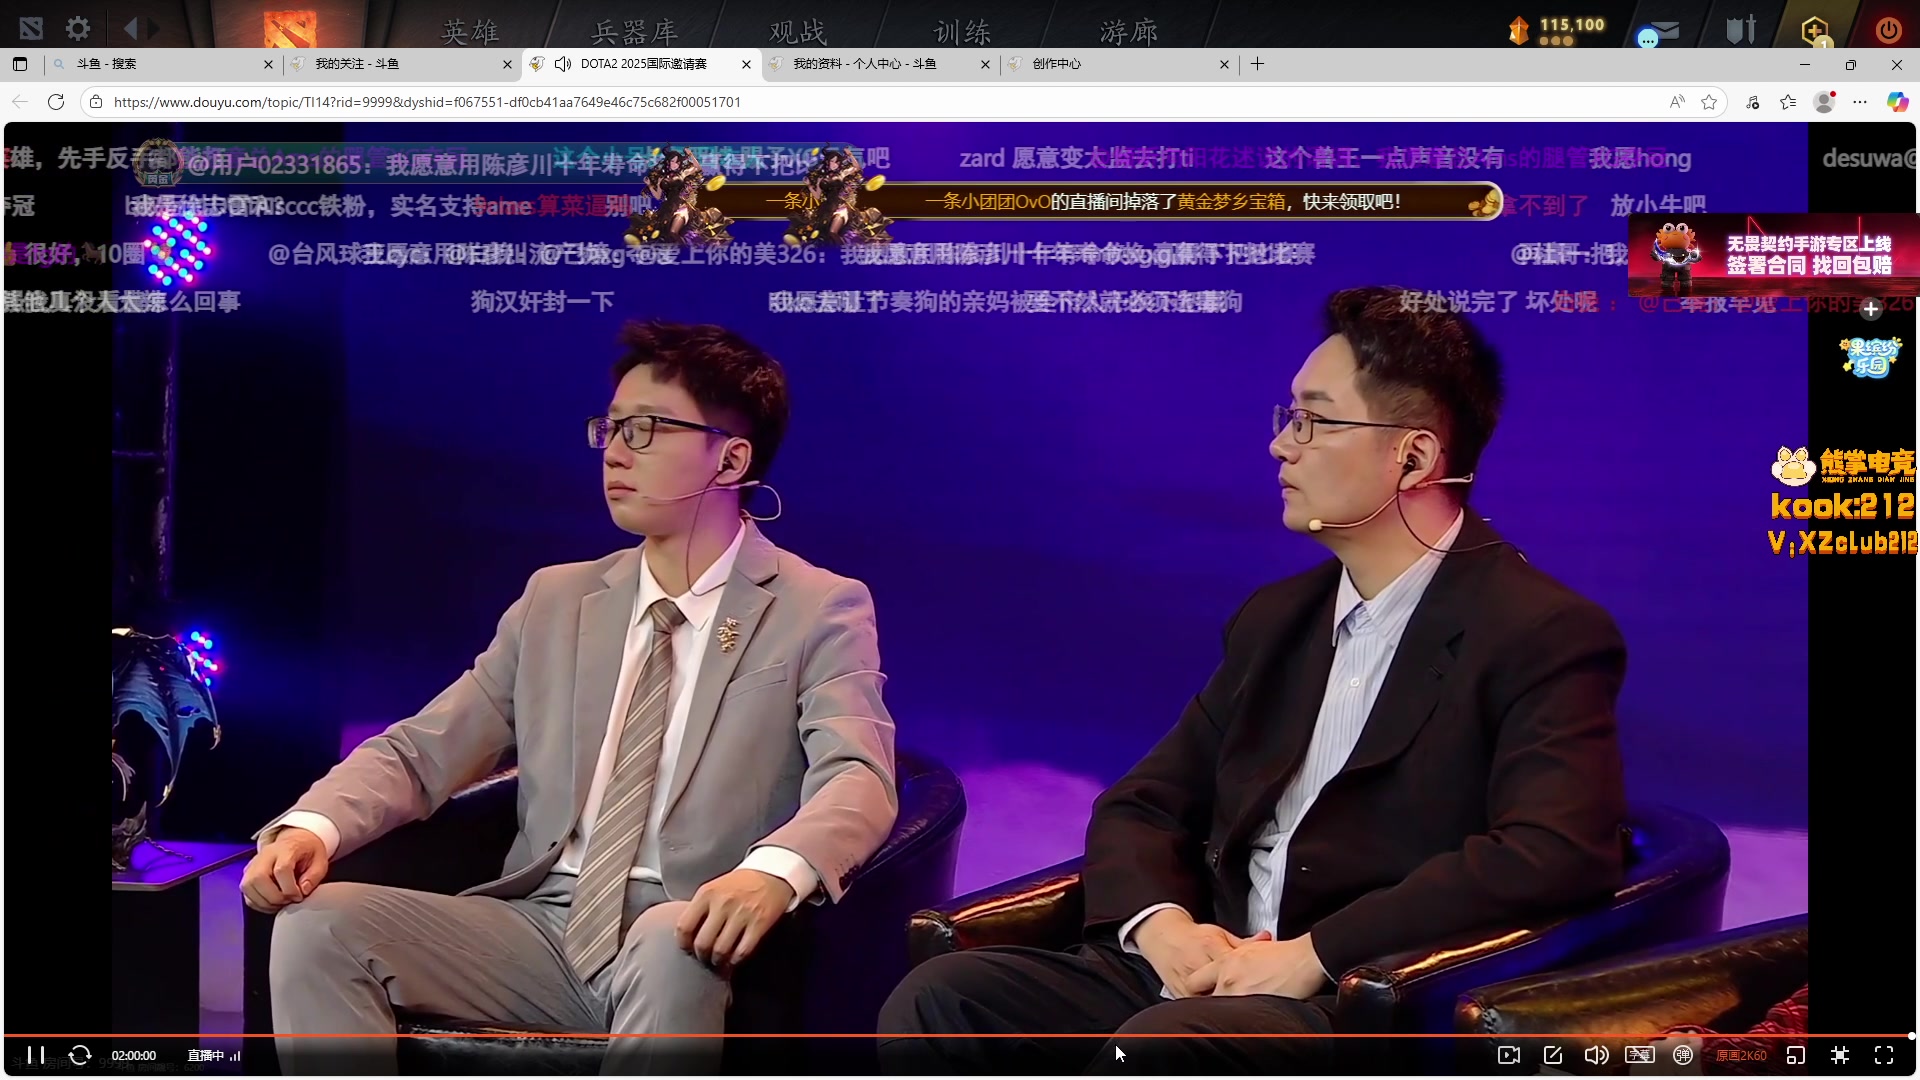
Task: Open browser tab actions menu icon
Action: coord(20,64)
